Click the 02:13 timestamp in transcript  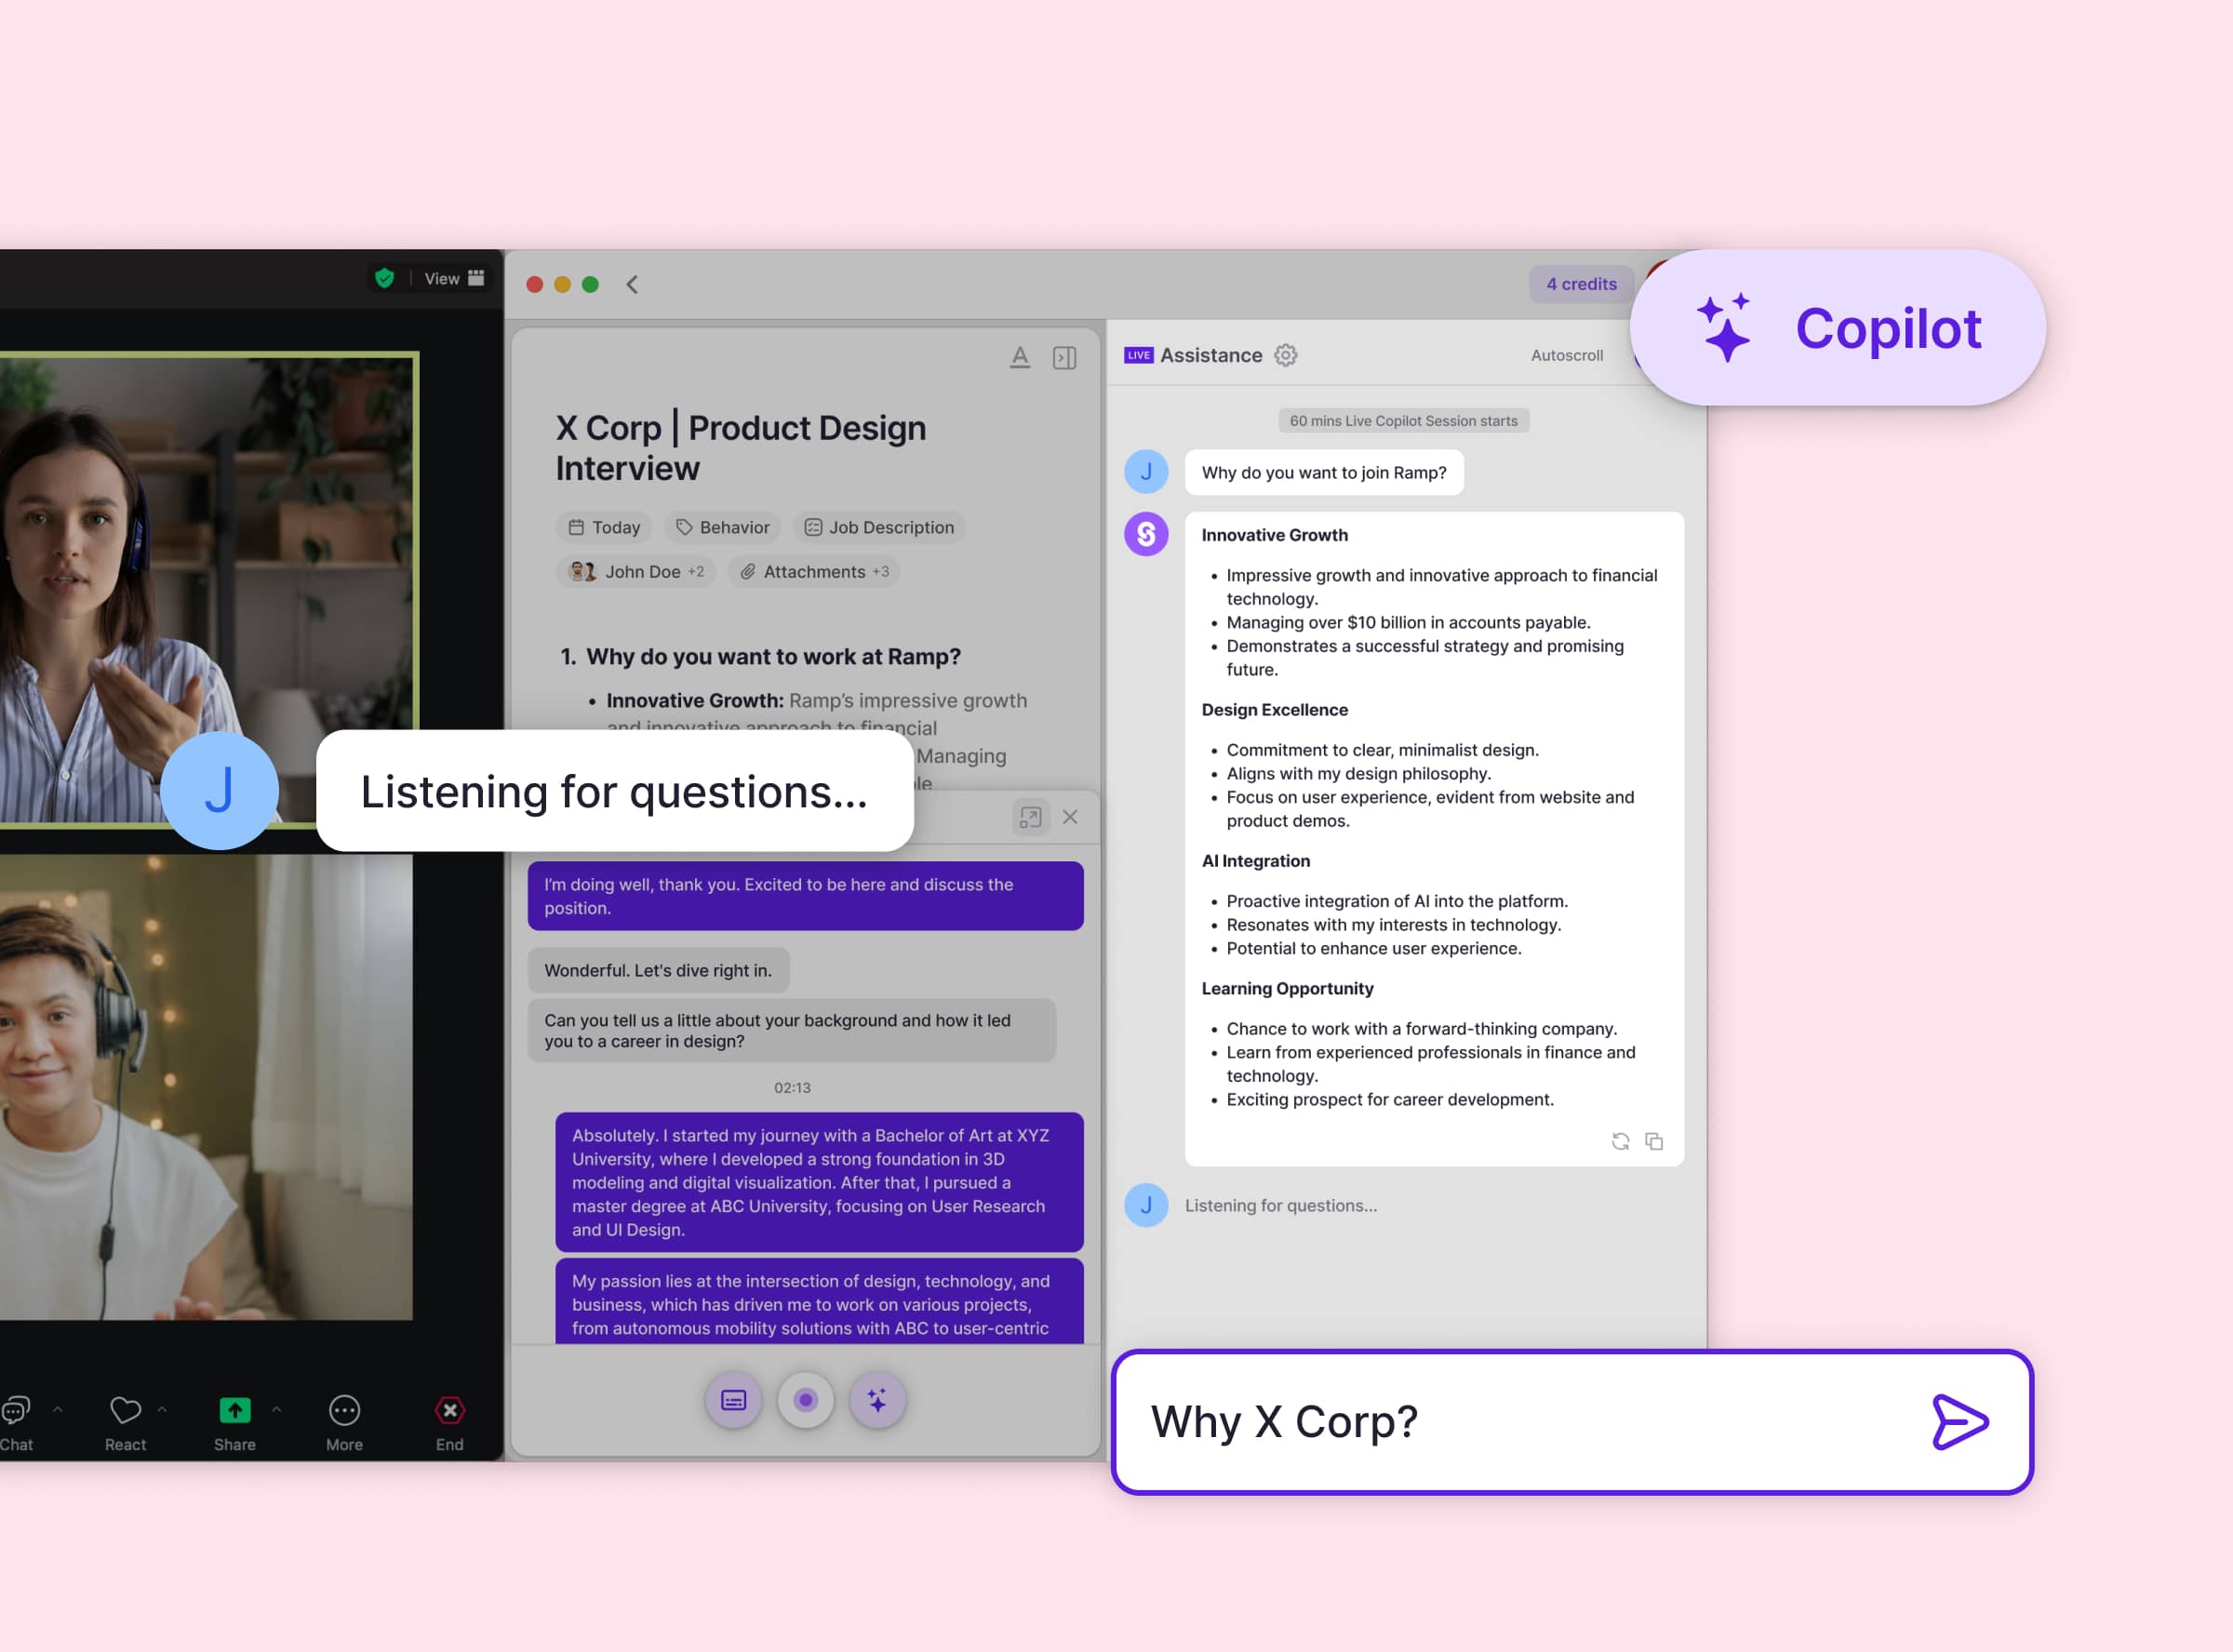point(792,1088)
